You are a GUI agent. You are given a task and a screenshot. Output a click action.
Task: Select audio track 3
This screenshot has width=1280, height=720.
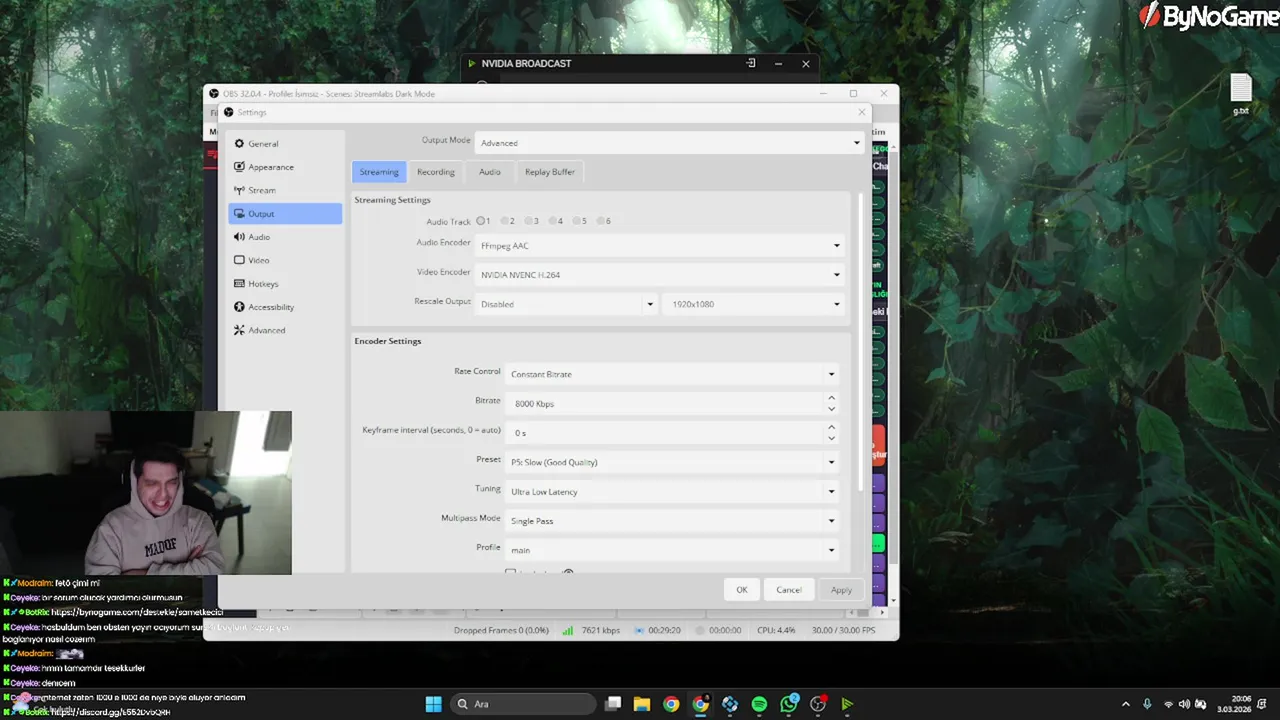531,221
